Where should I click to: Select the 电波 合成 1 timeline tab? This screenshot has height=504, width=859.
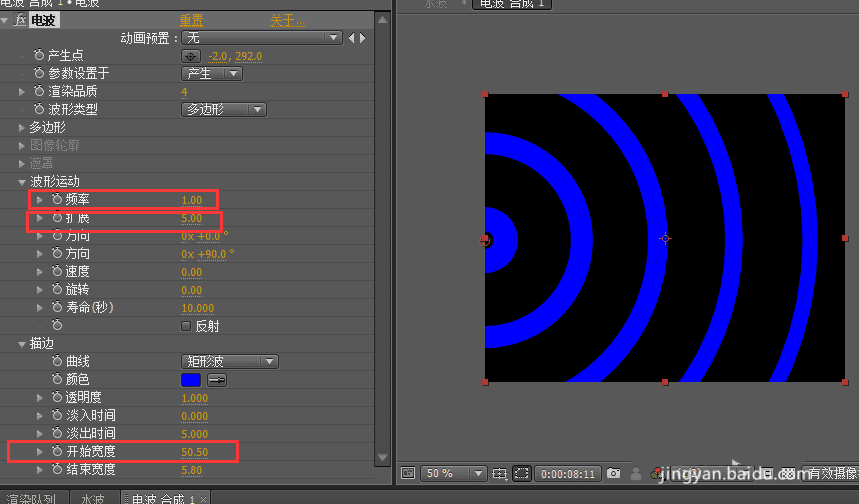163,499
